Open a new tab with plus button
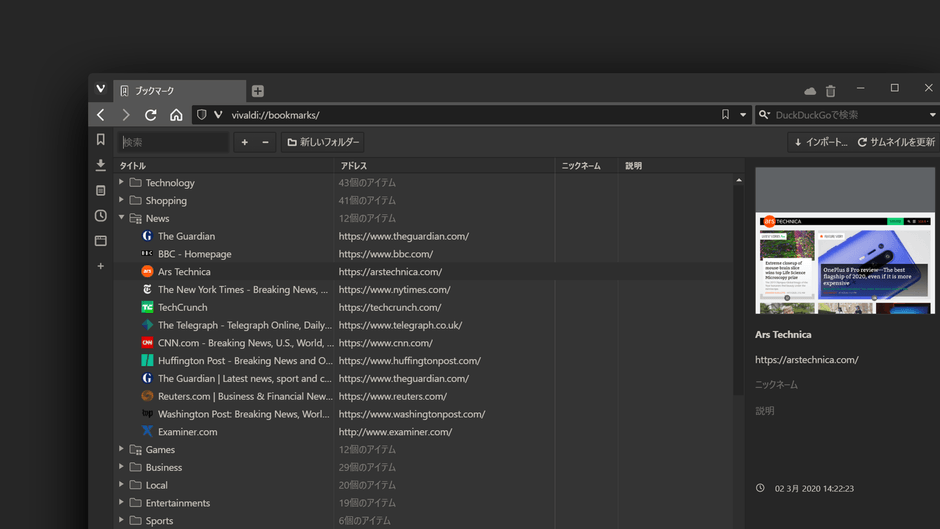 (x=258, y=91)
